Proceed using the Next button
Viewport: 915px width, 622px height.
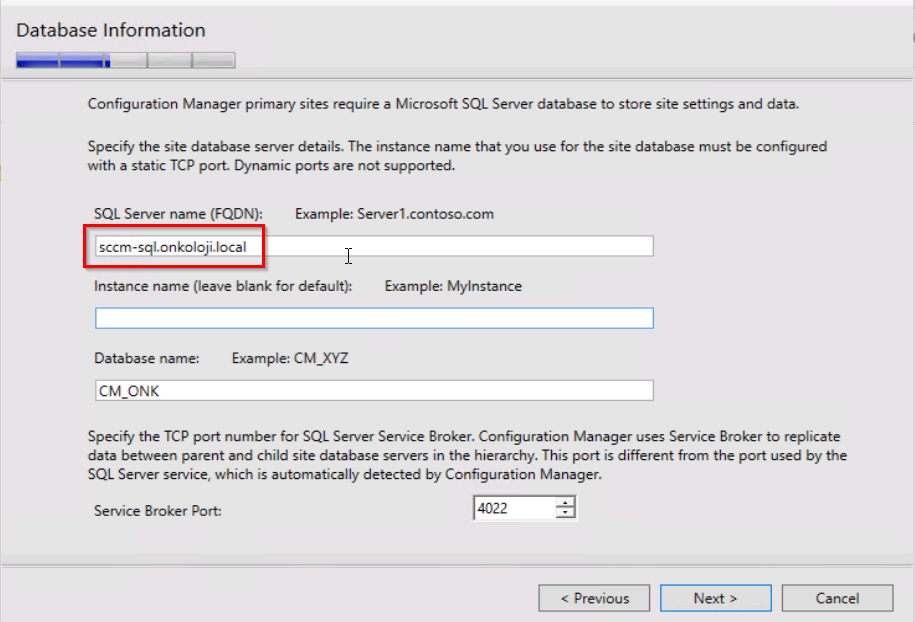tap(715, 598)
